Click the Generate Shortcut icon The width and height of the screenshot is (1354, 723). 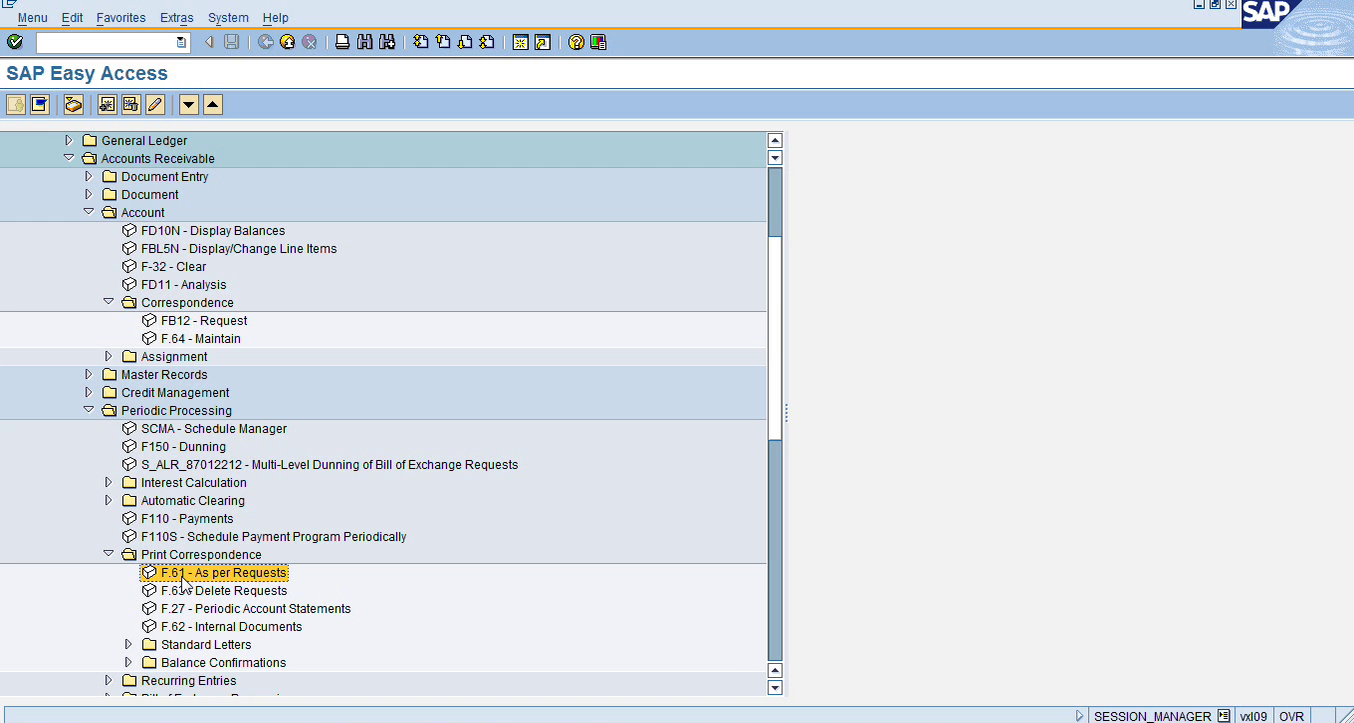click(x=542, y=42)
